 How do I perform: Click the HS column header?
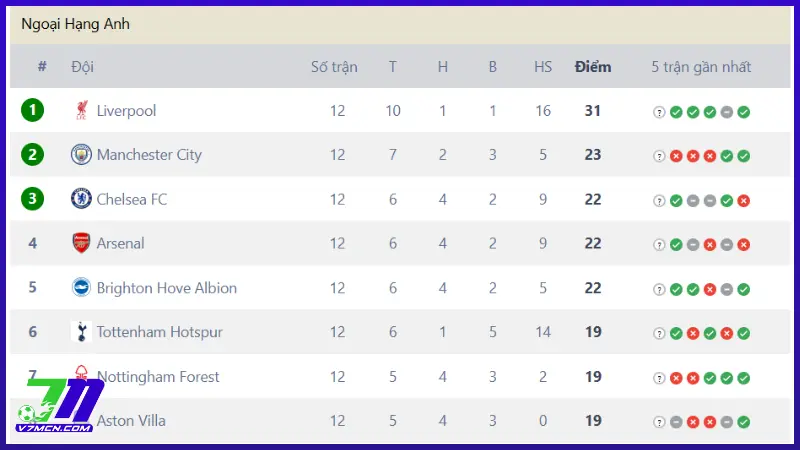pyautogui.click(x=543, y=67)
